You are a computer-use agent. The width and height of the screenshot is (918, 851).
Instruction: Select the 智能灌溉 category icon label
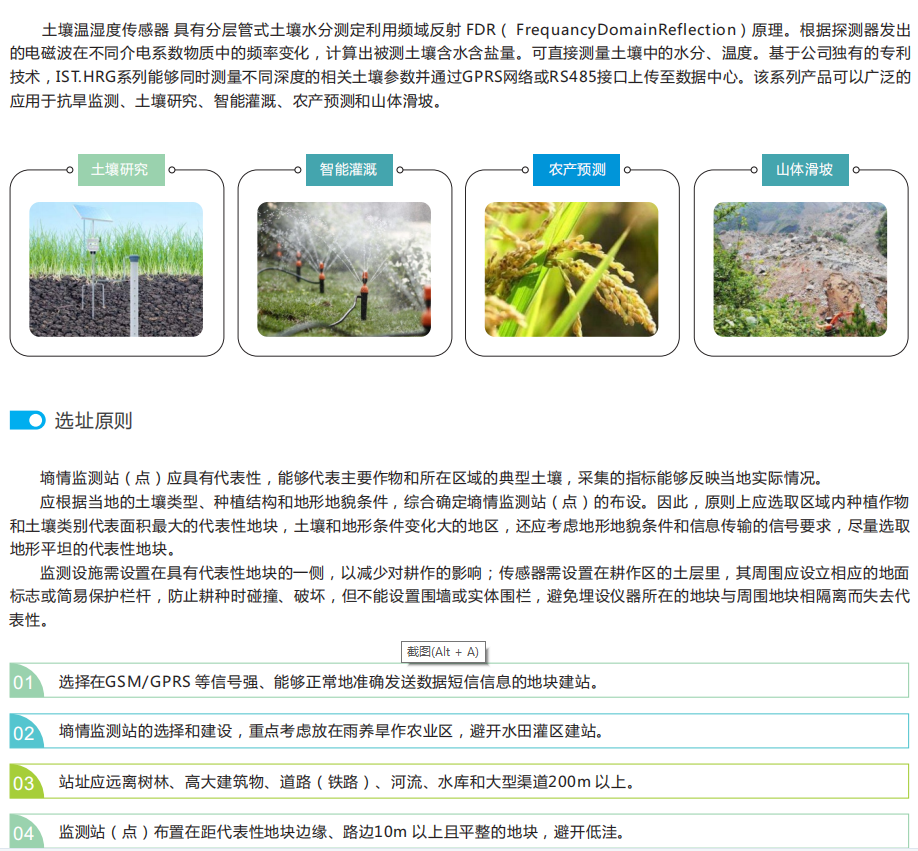348,170
